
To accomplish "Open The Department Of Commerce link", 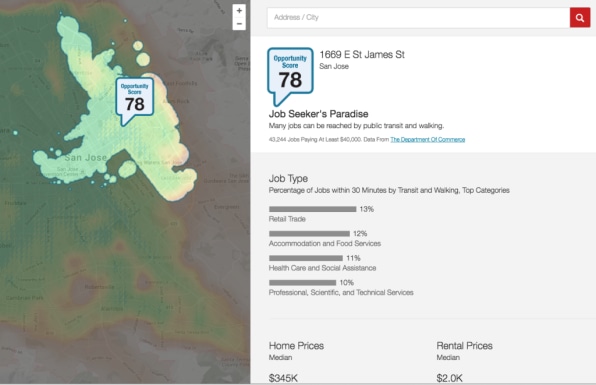I will tap(428, 139).
